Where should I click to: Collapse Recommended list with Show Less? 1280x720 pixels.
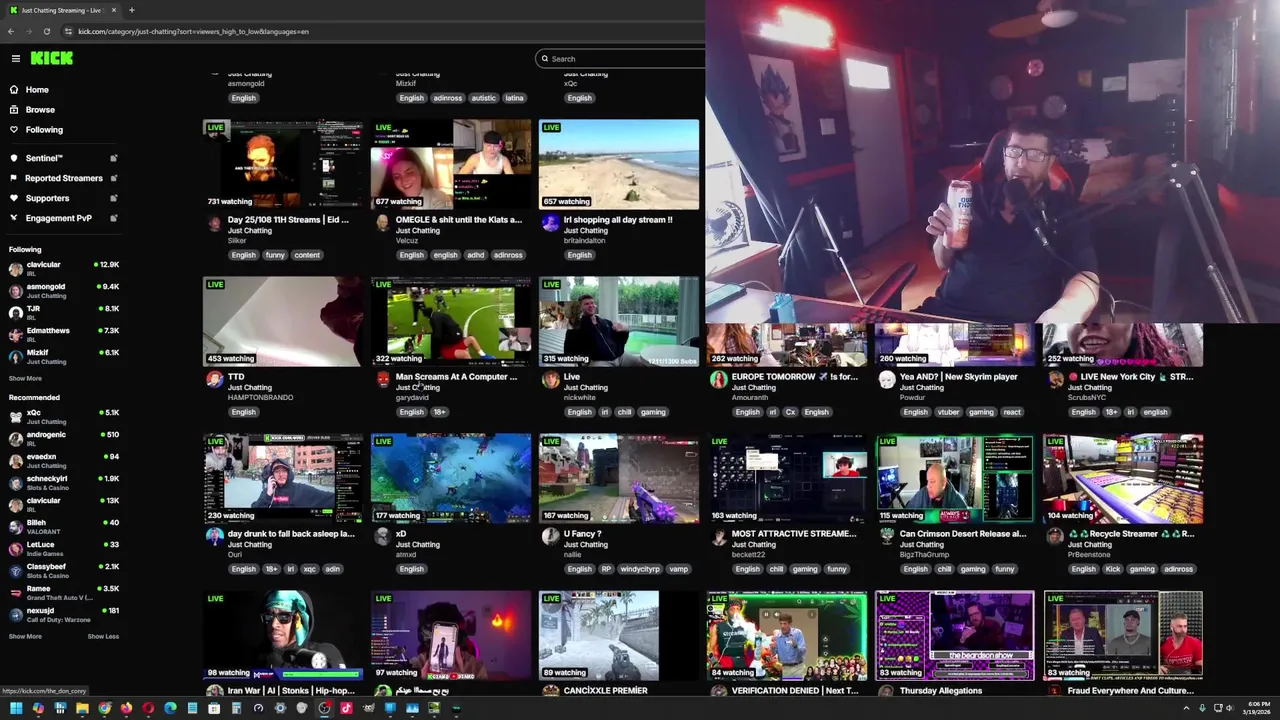103,636
